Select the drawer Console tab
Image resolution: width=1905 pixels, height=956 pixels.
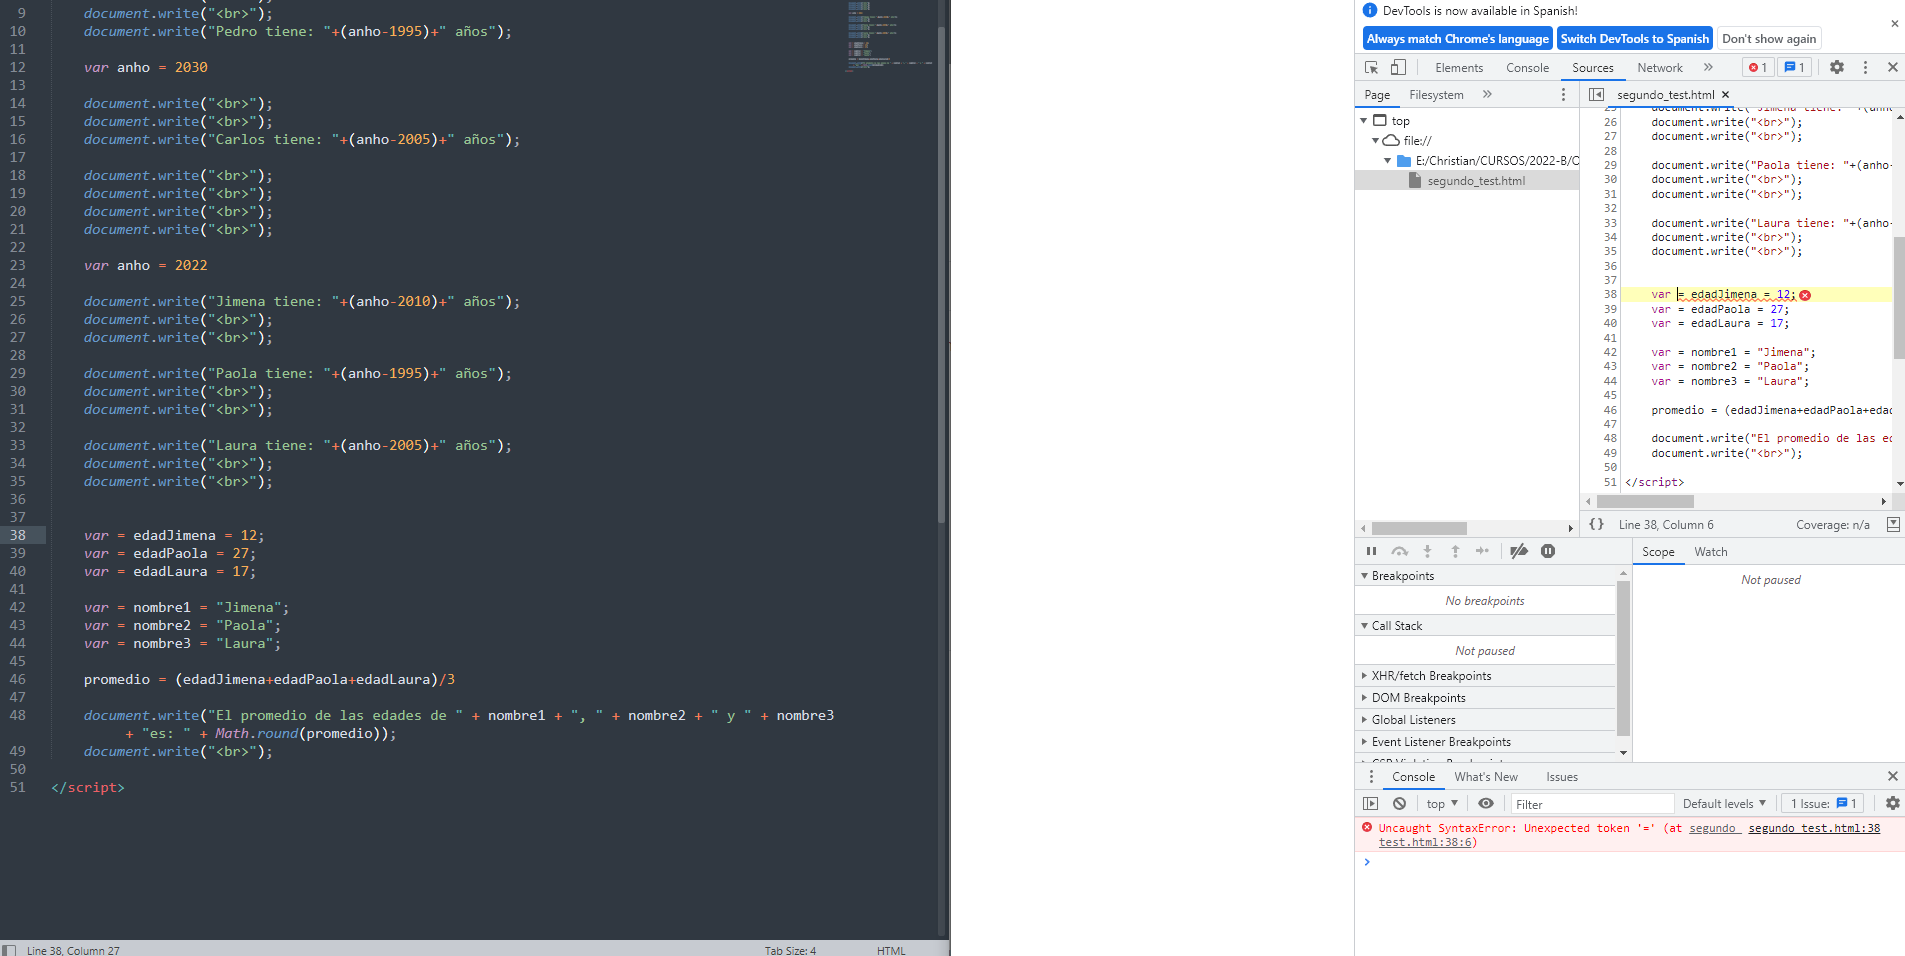click(x=1413, y=777)
